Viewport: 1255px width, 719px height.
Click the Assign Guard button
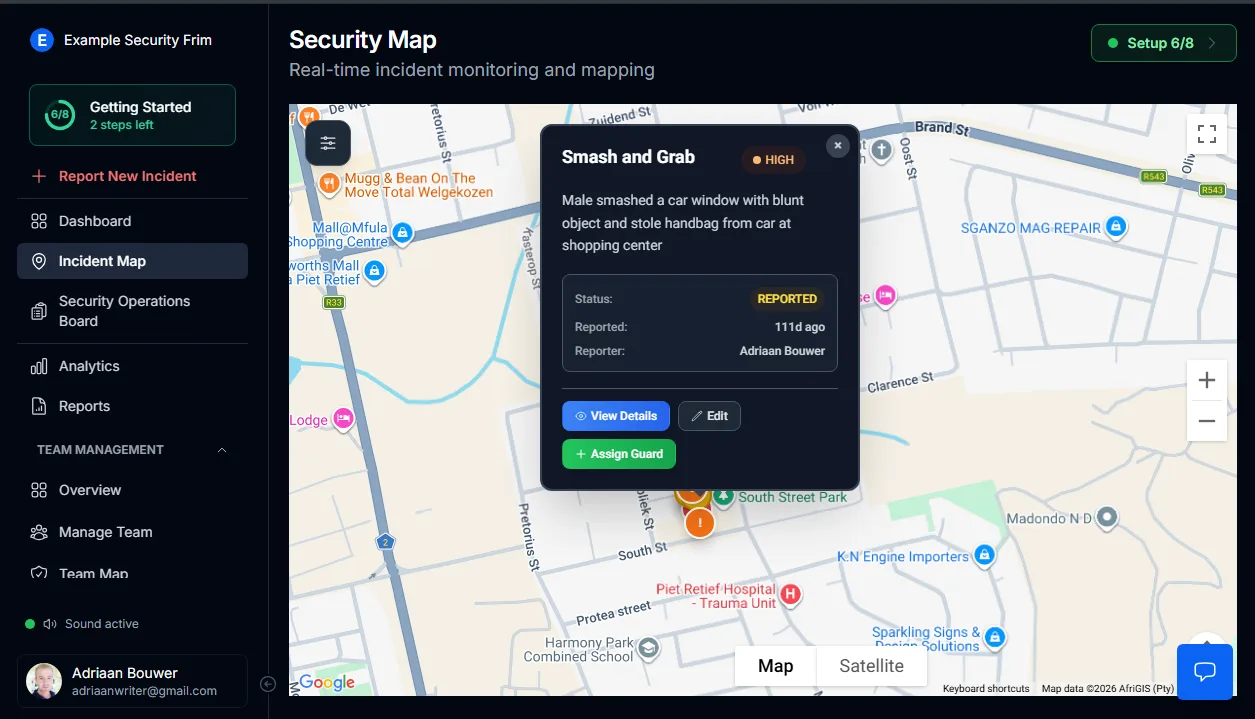tap(618, 453)
